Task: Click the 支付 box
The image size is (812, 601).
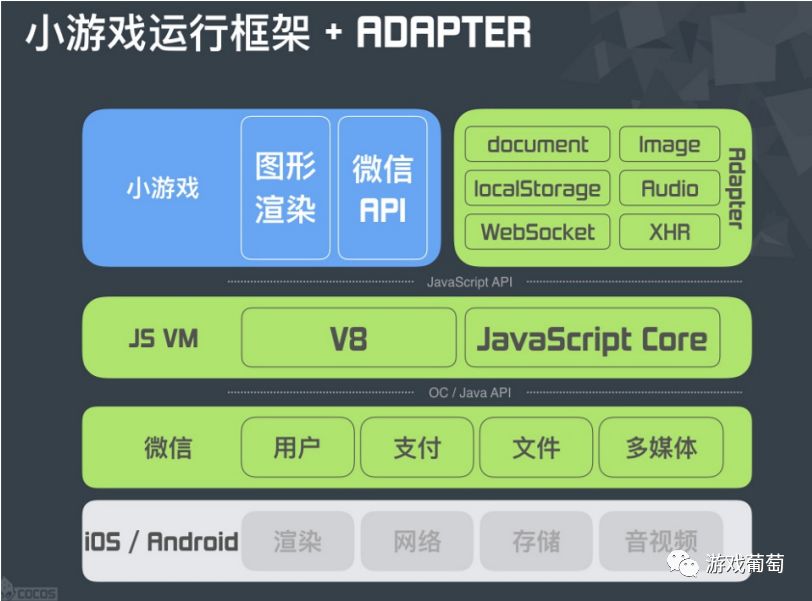Action: pyautogui.click(x=417, y=447)
